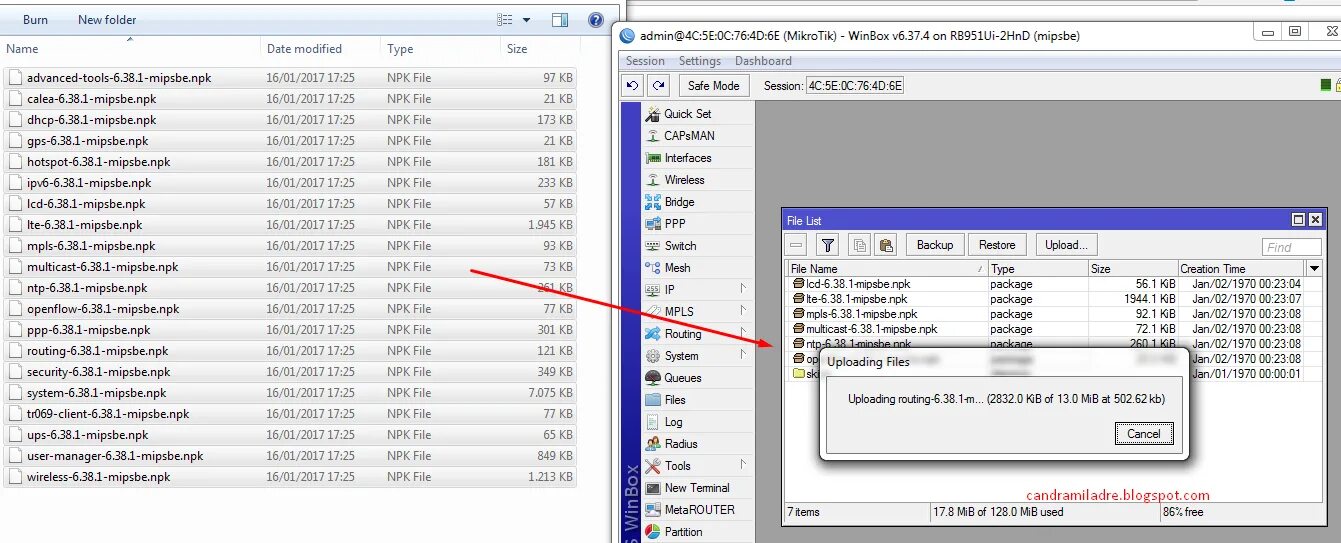The width and height of the screenshot is (1341, 543).
Task: Sort File List by File Name column
Action: click(886, 269)
